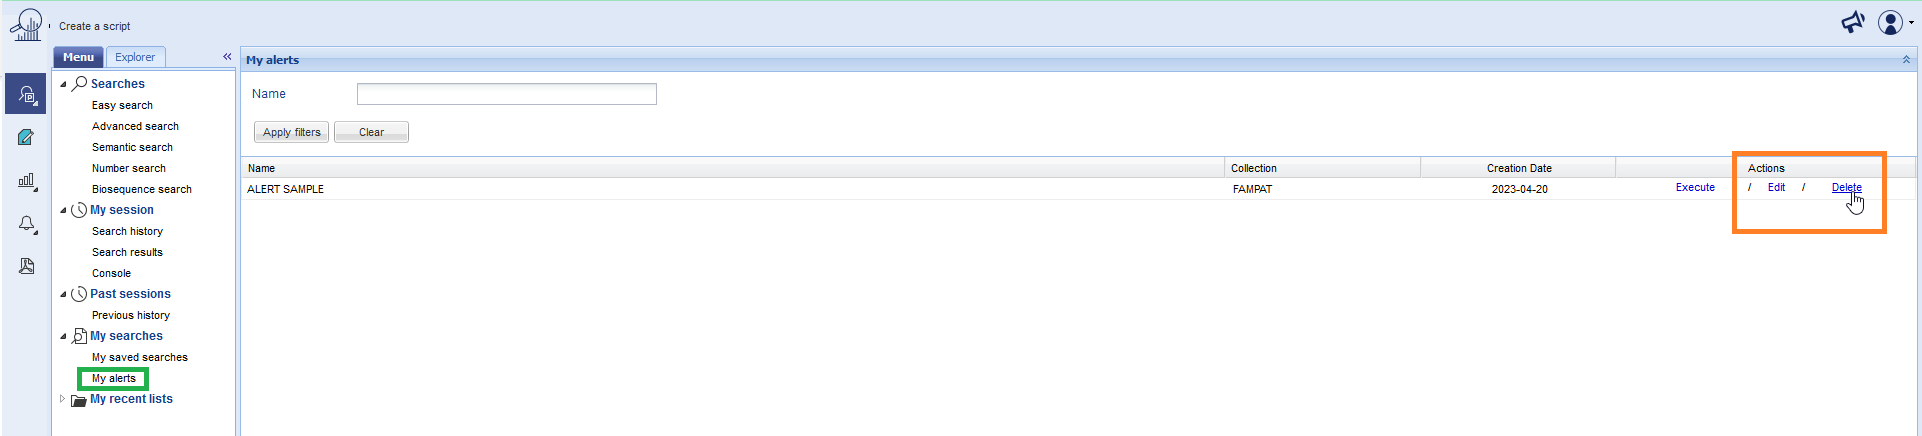Click the Edit link for ALERT SAMPLE

tap(1776, 188)
